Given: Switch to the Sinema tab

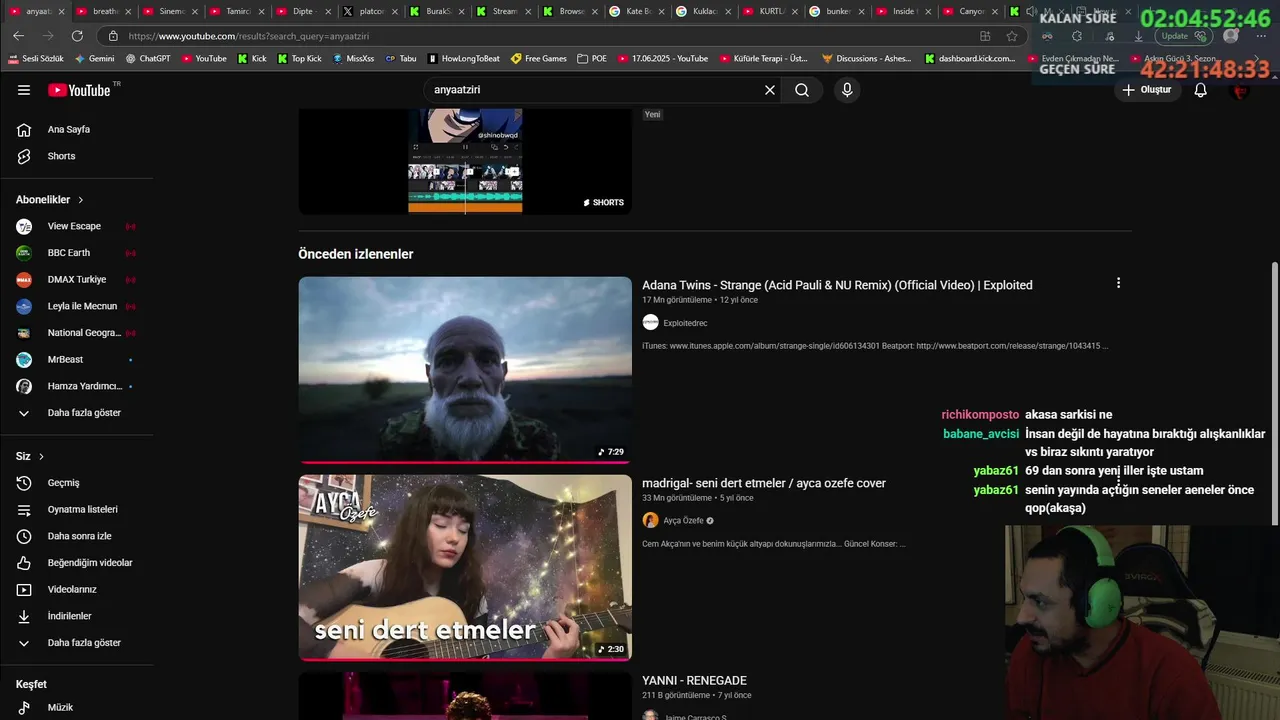Looking at the screenshot, I should point(171,11).
